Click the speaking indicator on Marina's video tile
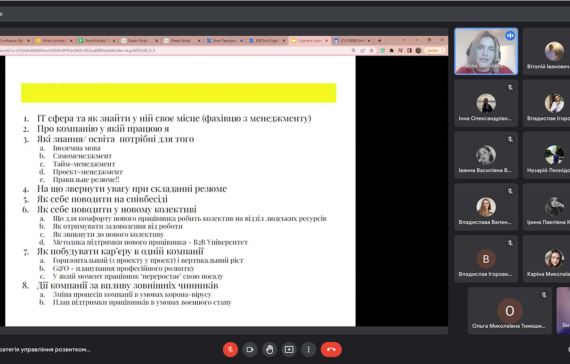The height and width of the screenshot is (364, 570). tap(510, 36)
